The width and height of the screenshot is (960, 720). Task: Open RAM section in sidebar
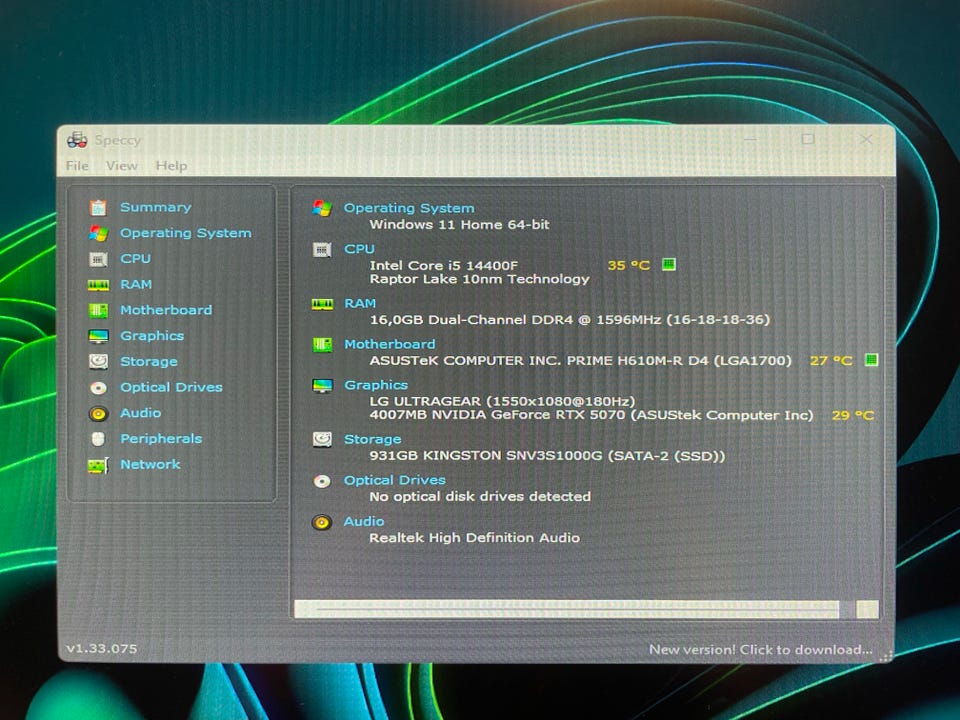tap(136, 284)
